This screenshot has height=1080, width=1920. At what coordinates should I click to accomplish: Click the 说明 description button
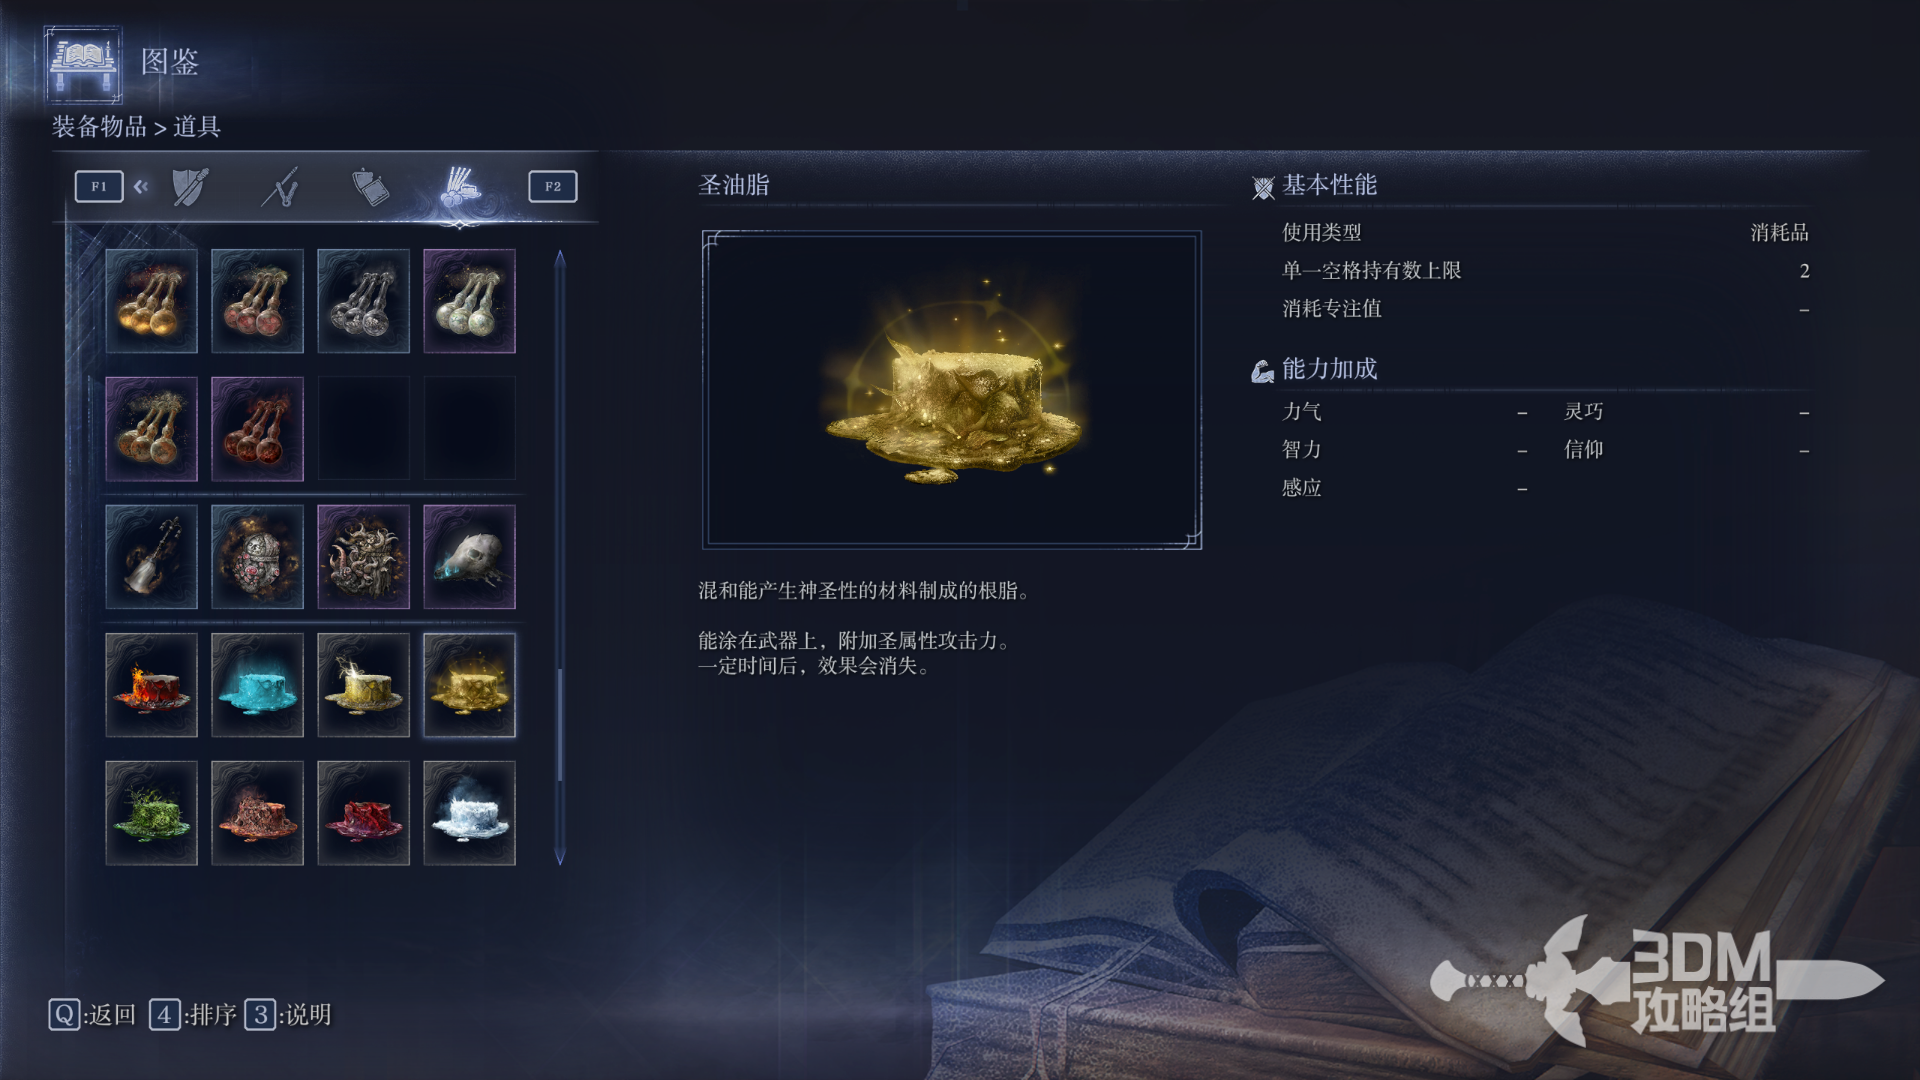(x=288, y=1015)
